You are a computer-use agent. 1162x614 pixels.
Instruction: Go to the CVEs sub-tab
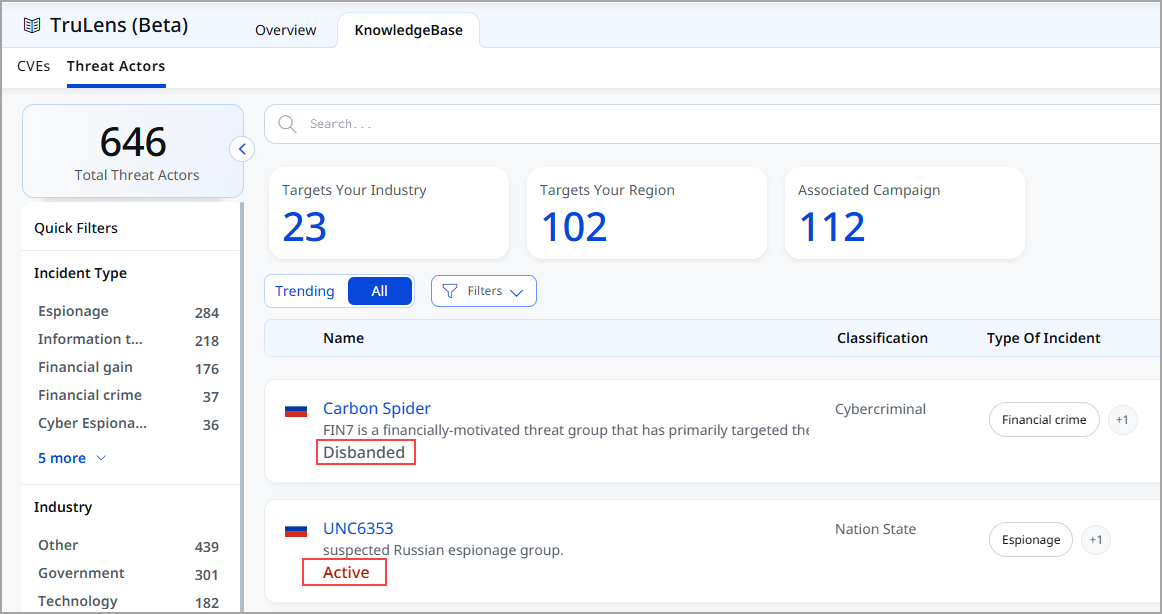point(33,66)
